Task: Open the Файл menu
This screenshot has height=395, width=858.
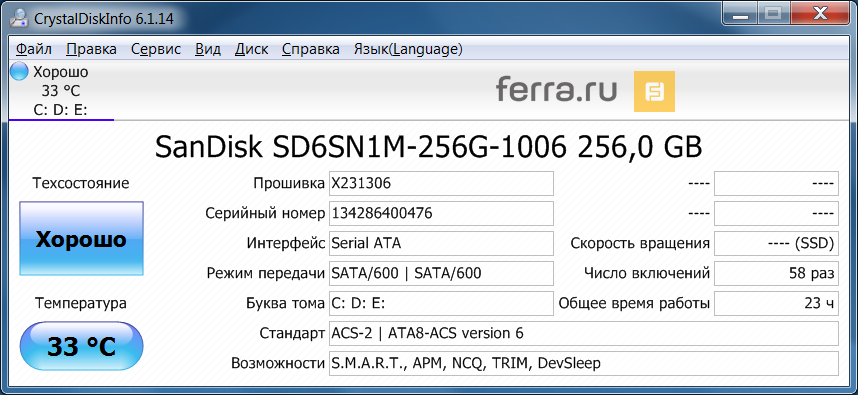Action: click(x=33, y=49)
